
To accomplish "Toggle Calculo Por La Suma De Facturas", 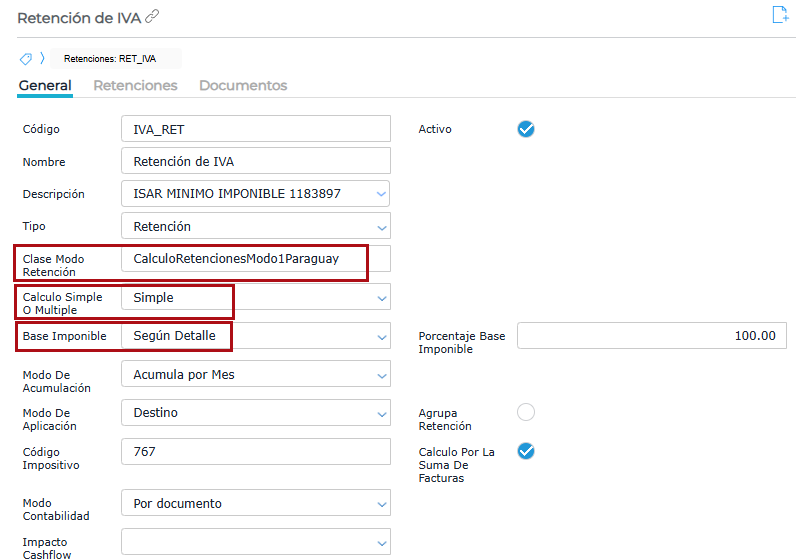I will [526, 451].
